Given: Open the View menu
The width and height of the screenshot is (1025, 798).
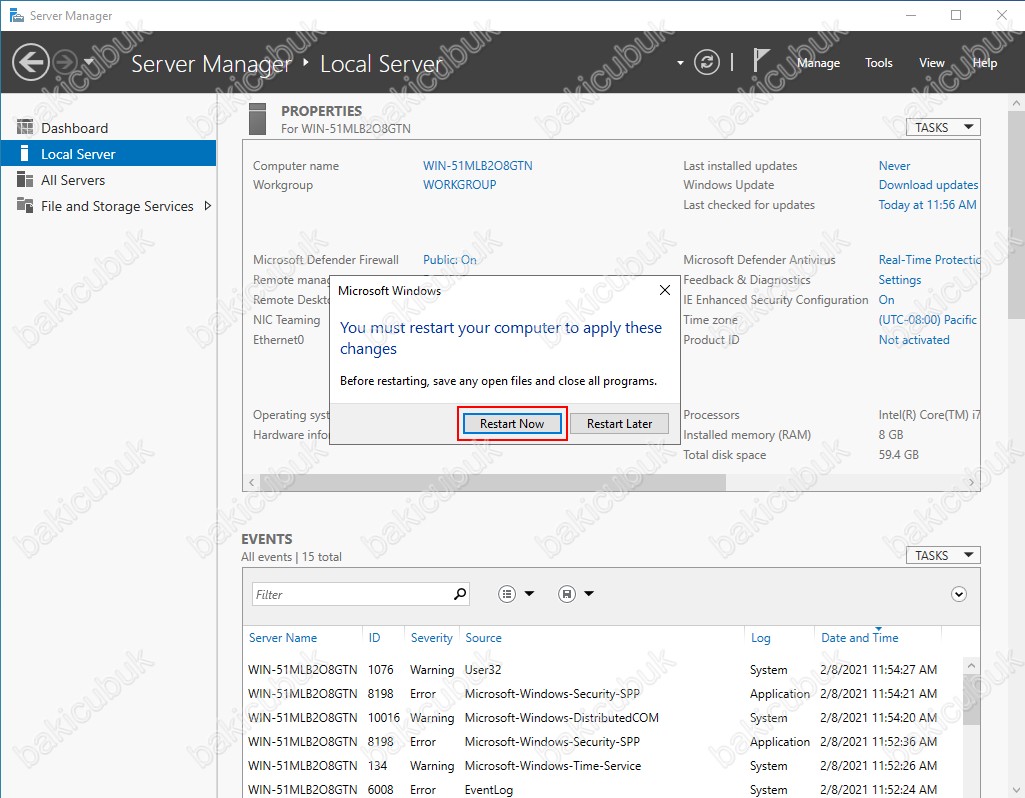Looking at the screenshot, I should click(x=932, y=63).
